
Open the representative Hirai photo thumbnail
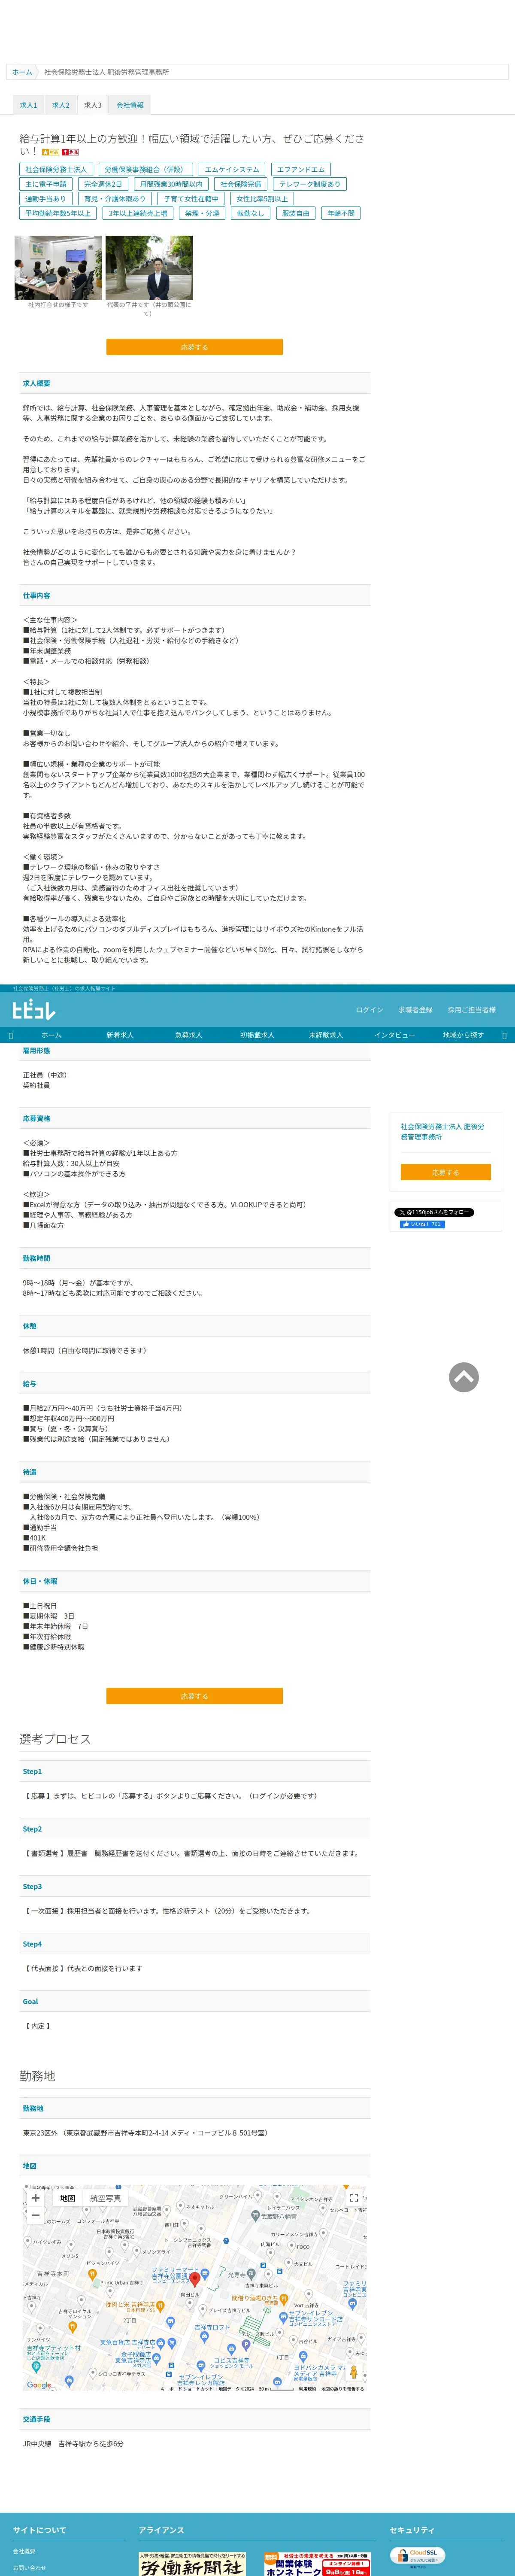pos(149,268)
